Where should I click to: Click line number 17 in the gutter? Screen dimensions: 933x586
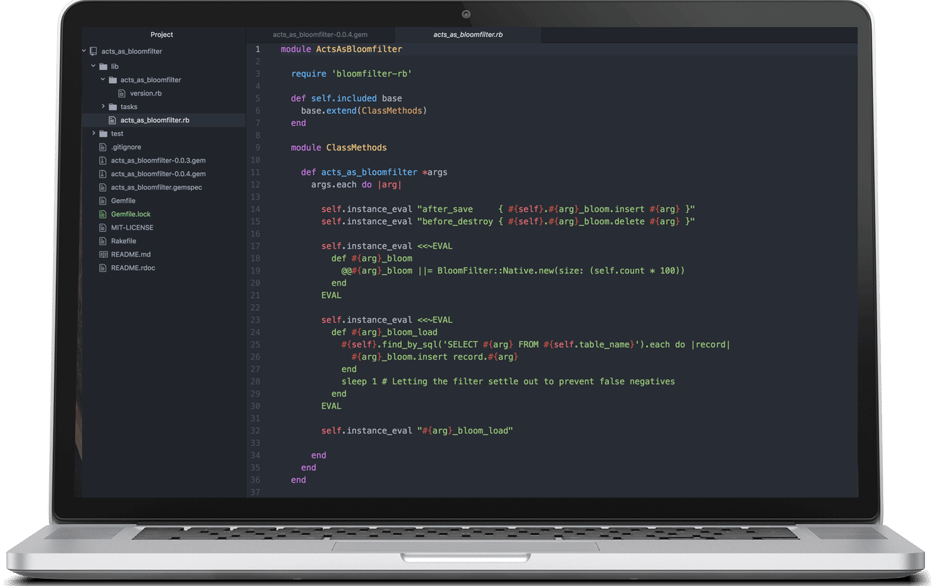coord(255,246)
